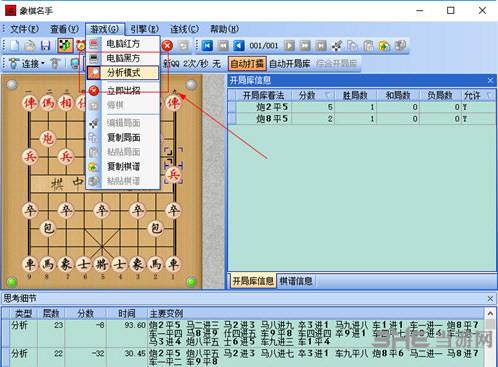Open the 引擎(E) menu

click(x=144, y=29)
